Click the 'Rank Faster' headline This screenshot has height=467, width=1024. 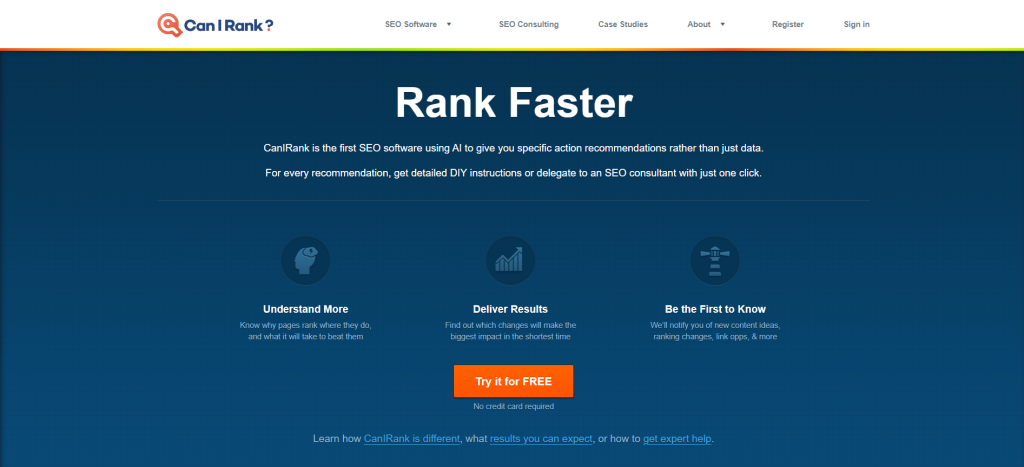coord(514,103)
